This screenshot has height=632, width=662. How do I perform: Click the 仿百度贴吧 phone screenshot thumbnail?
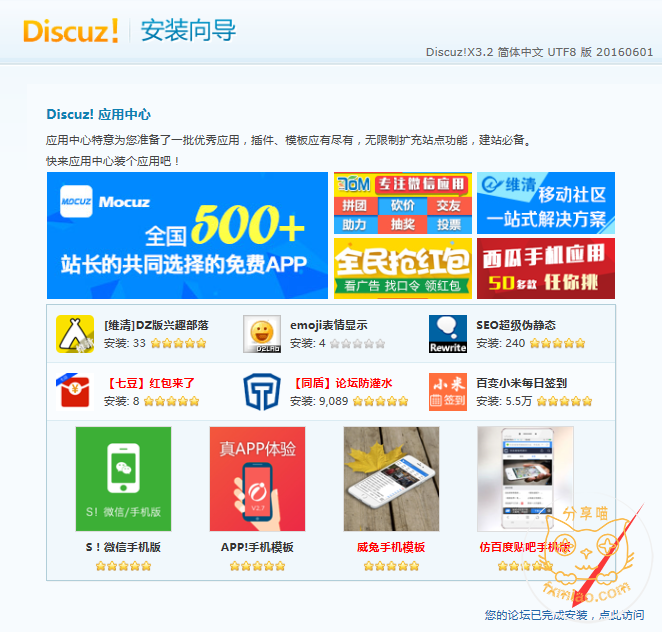point(525,479)
